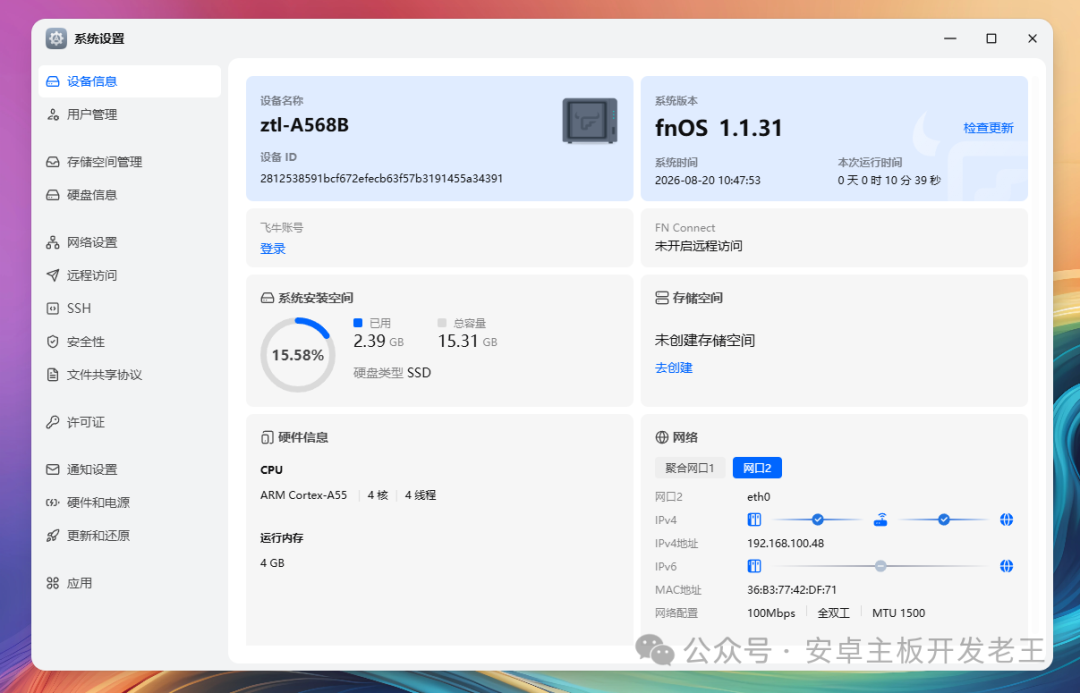Click the IPv6 row internet globe icon
Image resolution: width=1080 pixels, height=693 pixels.
[1006, 566]
